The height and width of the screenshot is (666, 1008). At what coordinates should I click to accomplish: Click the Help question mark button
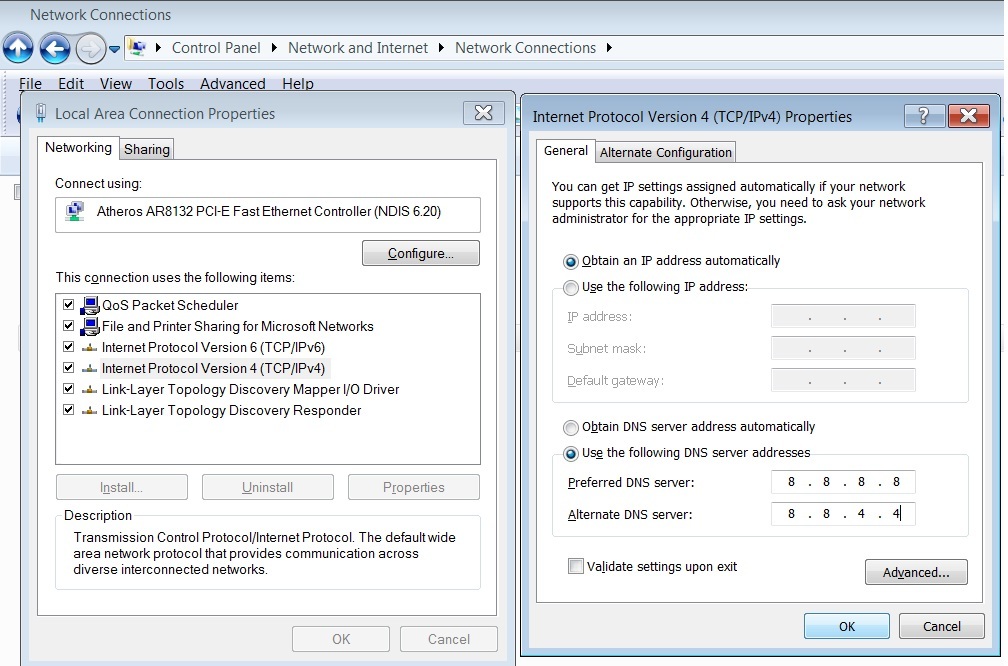click(924, 116)
